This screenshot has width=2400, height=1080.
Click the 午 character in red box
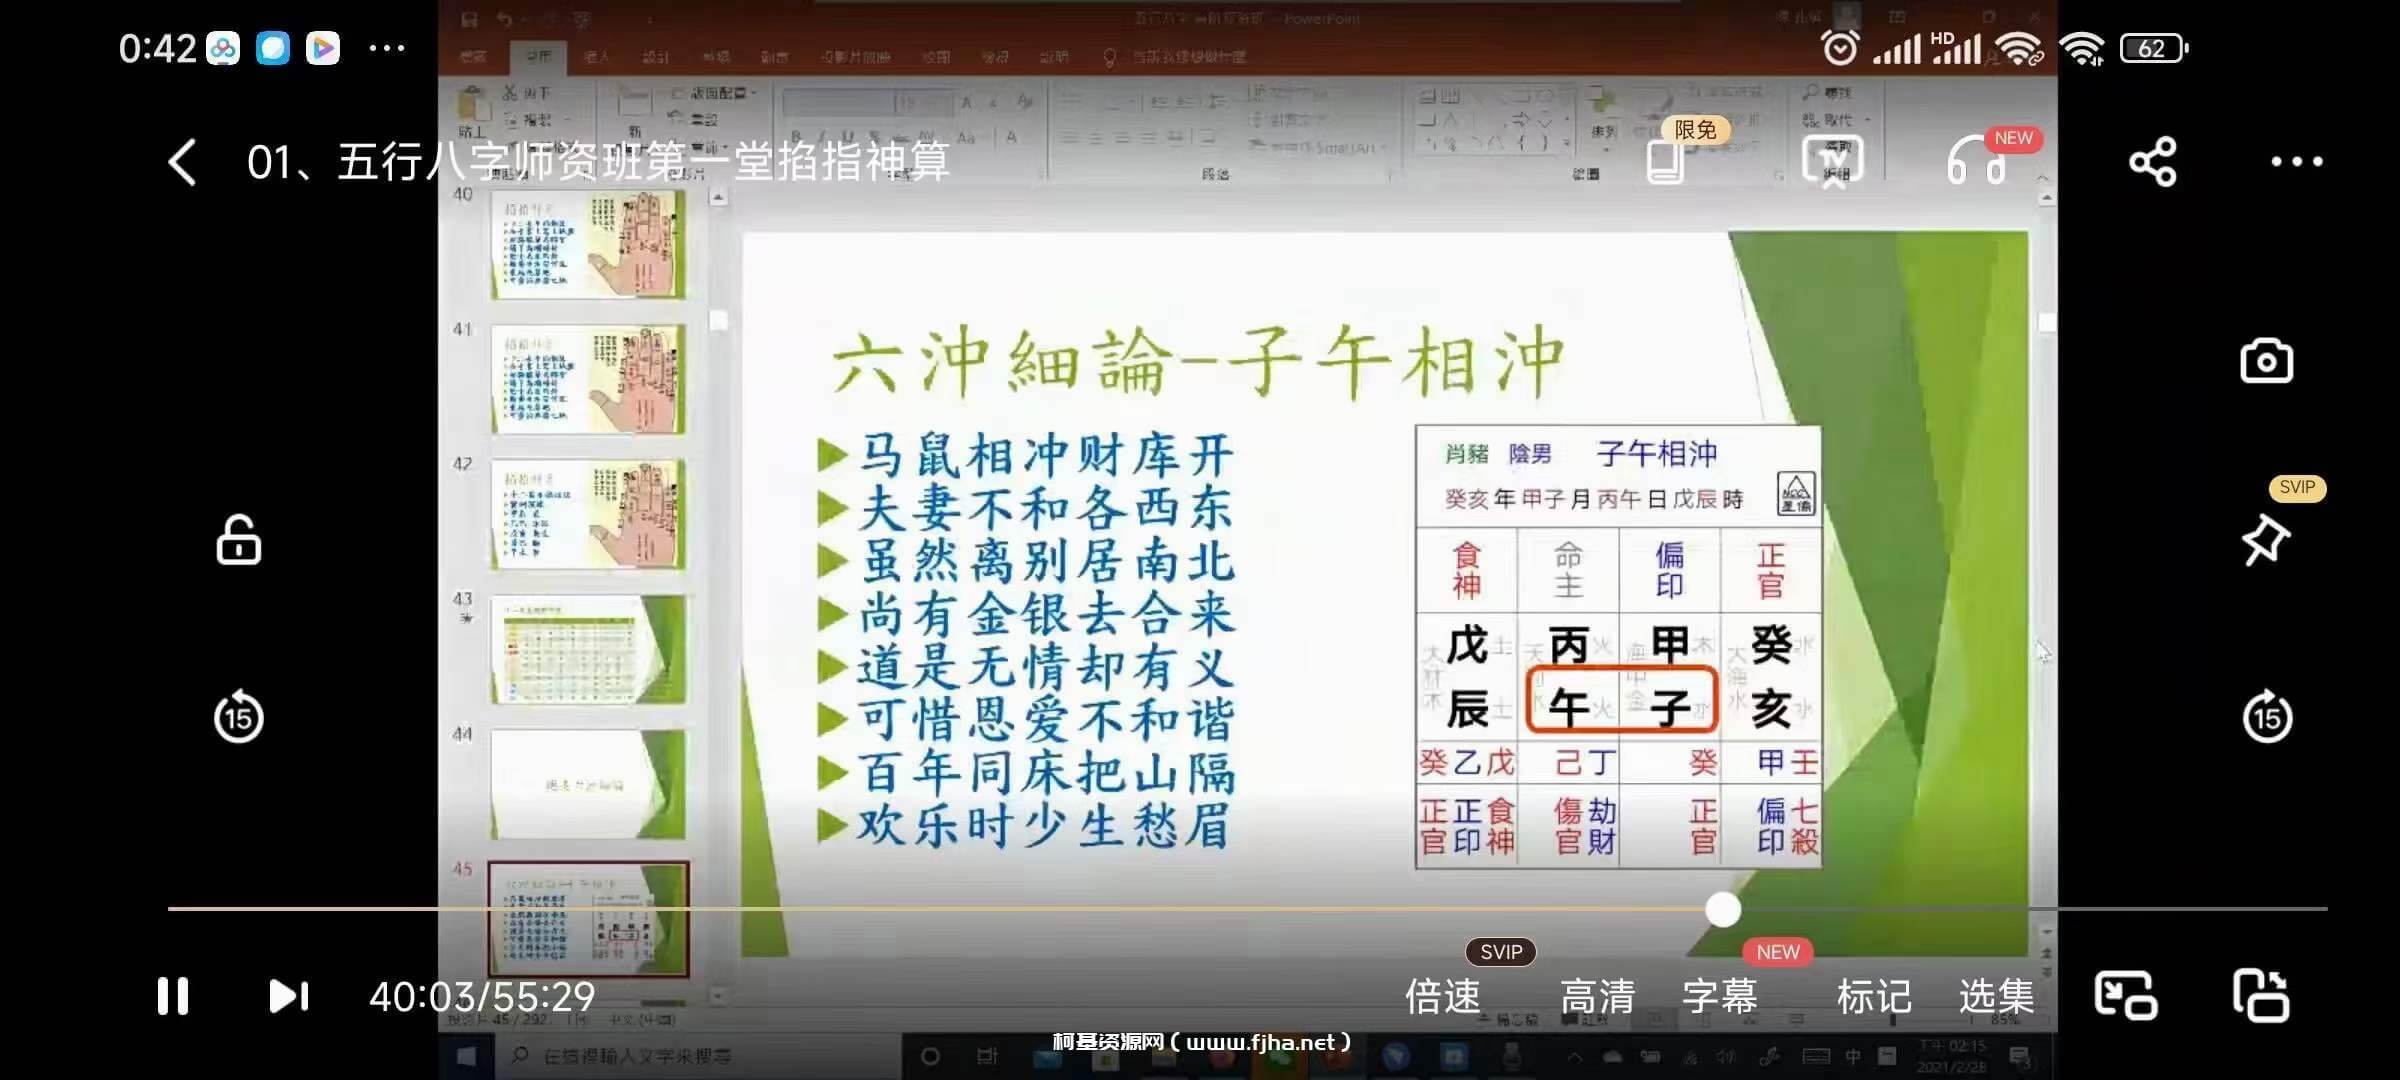pos(1568,708)
